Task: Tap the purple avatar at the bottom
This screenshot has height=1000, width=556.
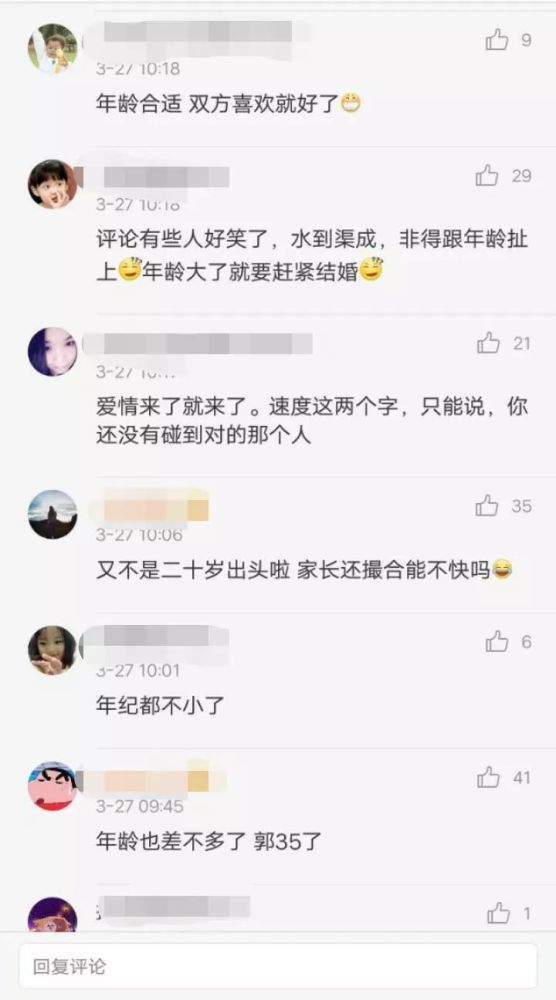Action: [52, 915]
